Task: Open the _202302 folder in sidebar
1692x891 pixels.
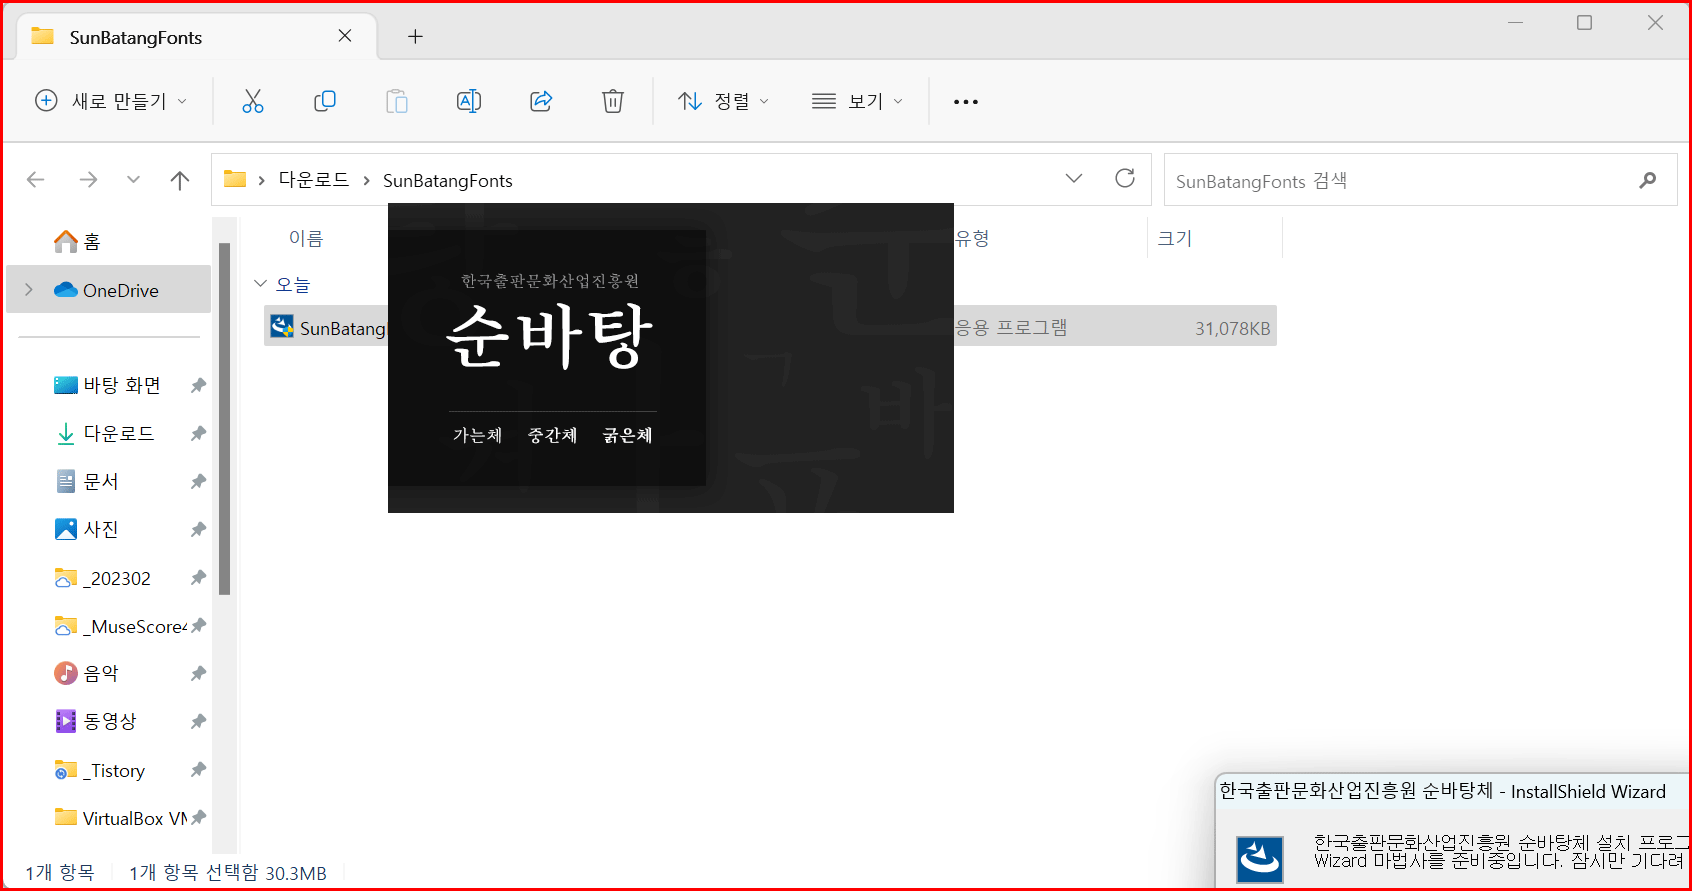Action: pos(103,578)
